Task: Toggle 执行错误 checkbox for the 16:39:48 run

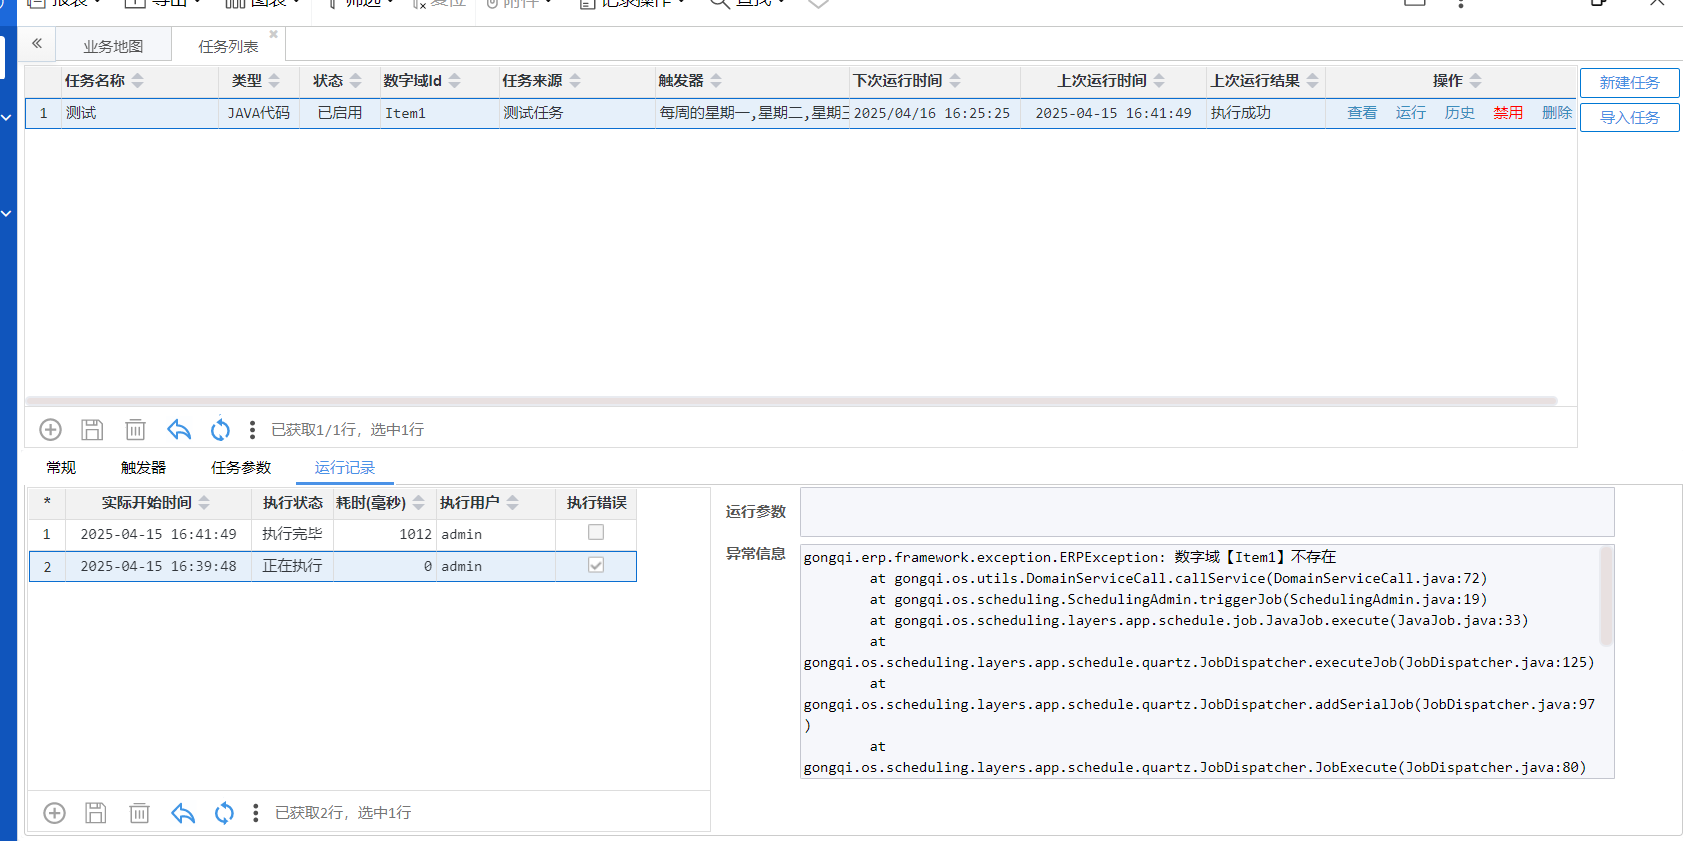Action: pos(596,565)
